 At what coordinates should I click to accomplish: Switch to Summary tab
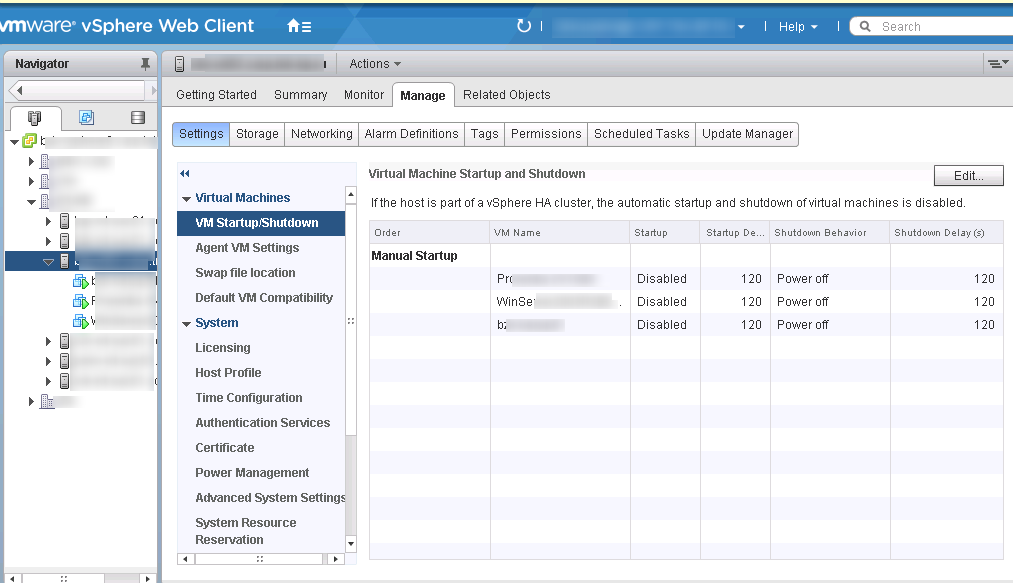[x=300, y=94]
